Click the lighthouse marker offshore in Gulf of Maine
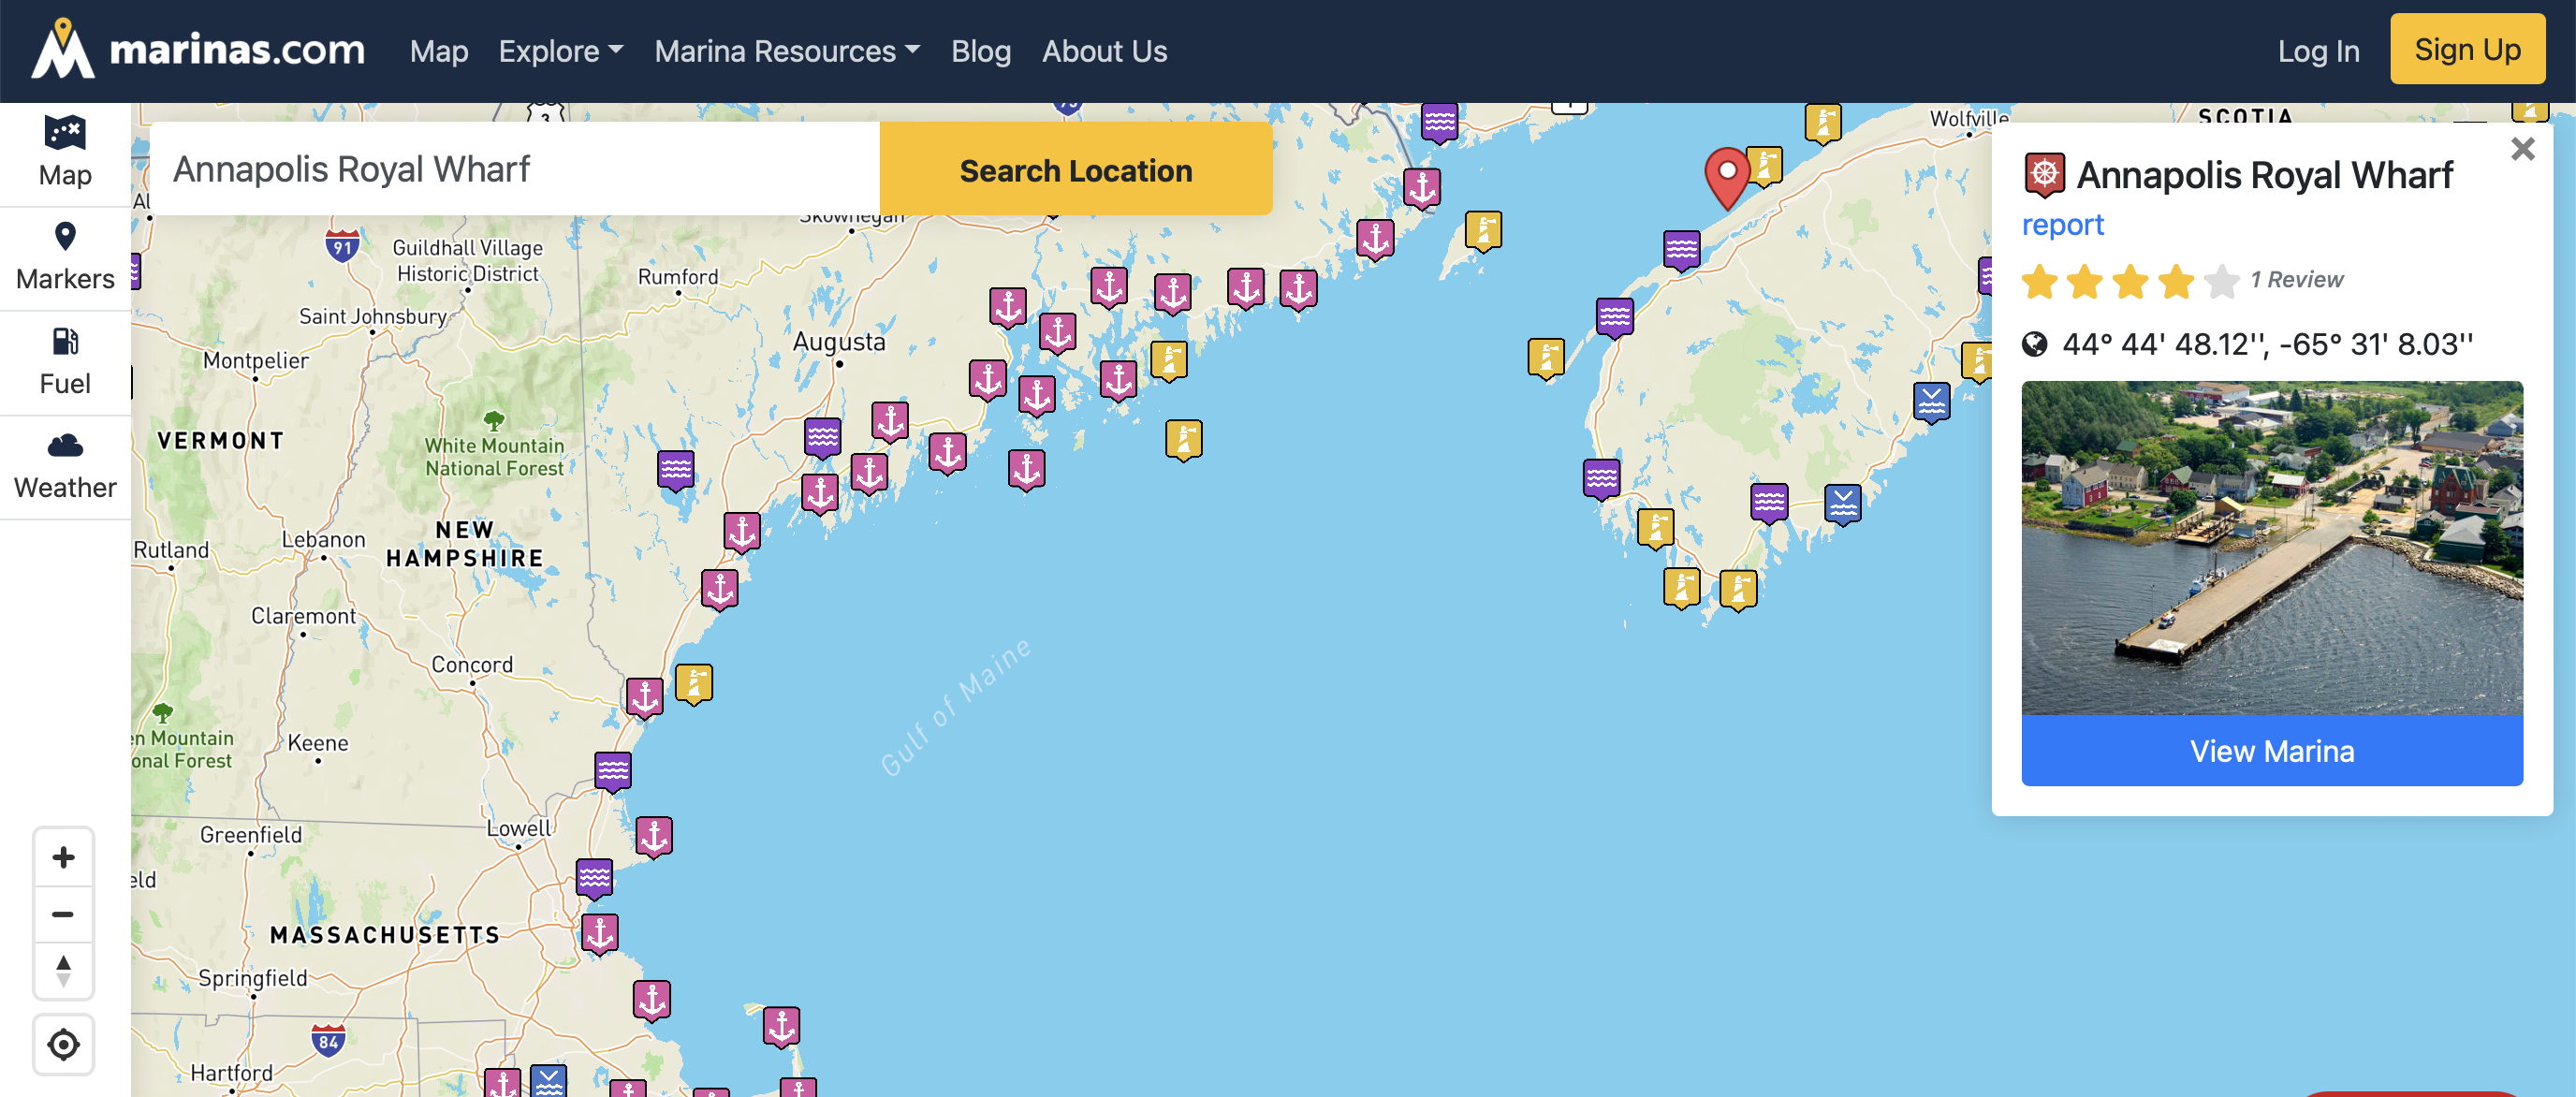 point(1184,439)
